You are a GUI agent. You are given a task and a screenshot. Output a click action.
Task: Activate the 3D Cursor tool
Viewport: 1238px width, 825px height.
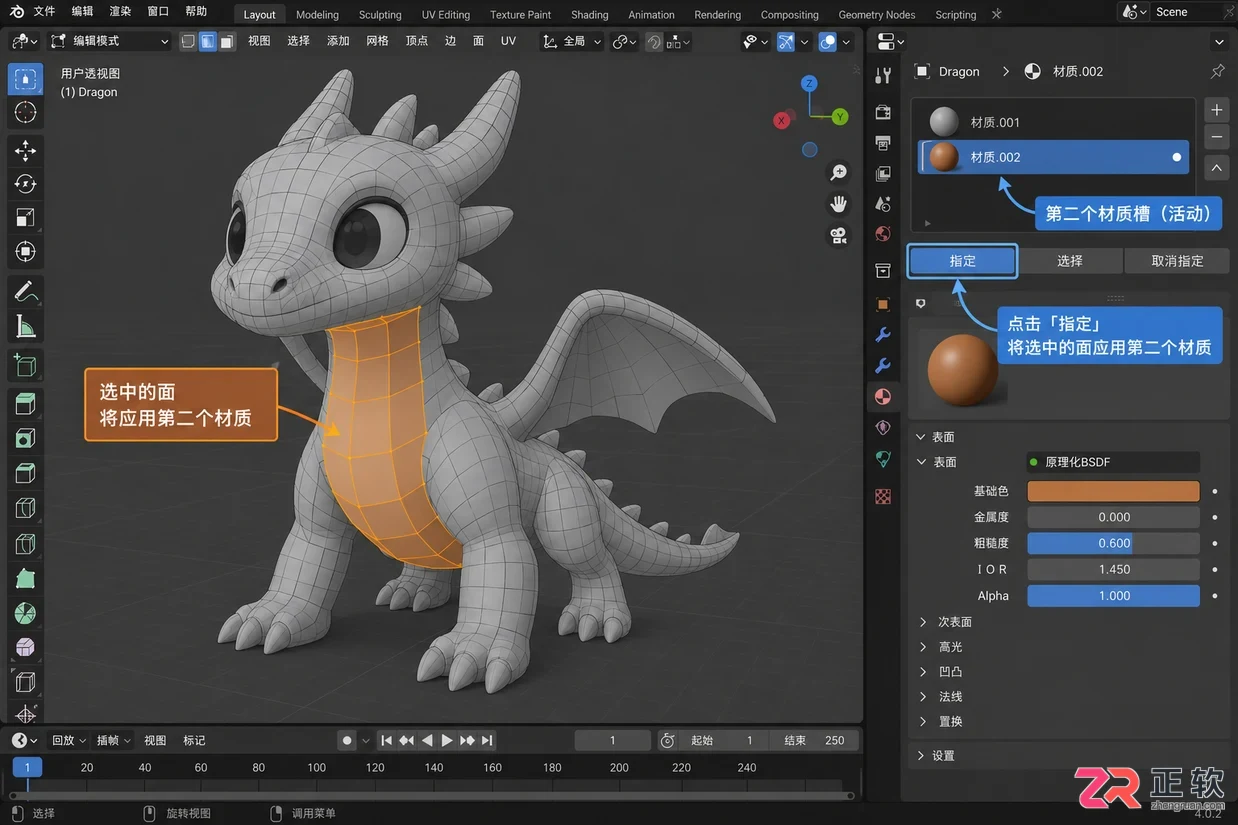click(x=25, y=112)
